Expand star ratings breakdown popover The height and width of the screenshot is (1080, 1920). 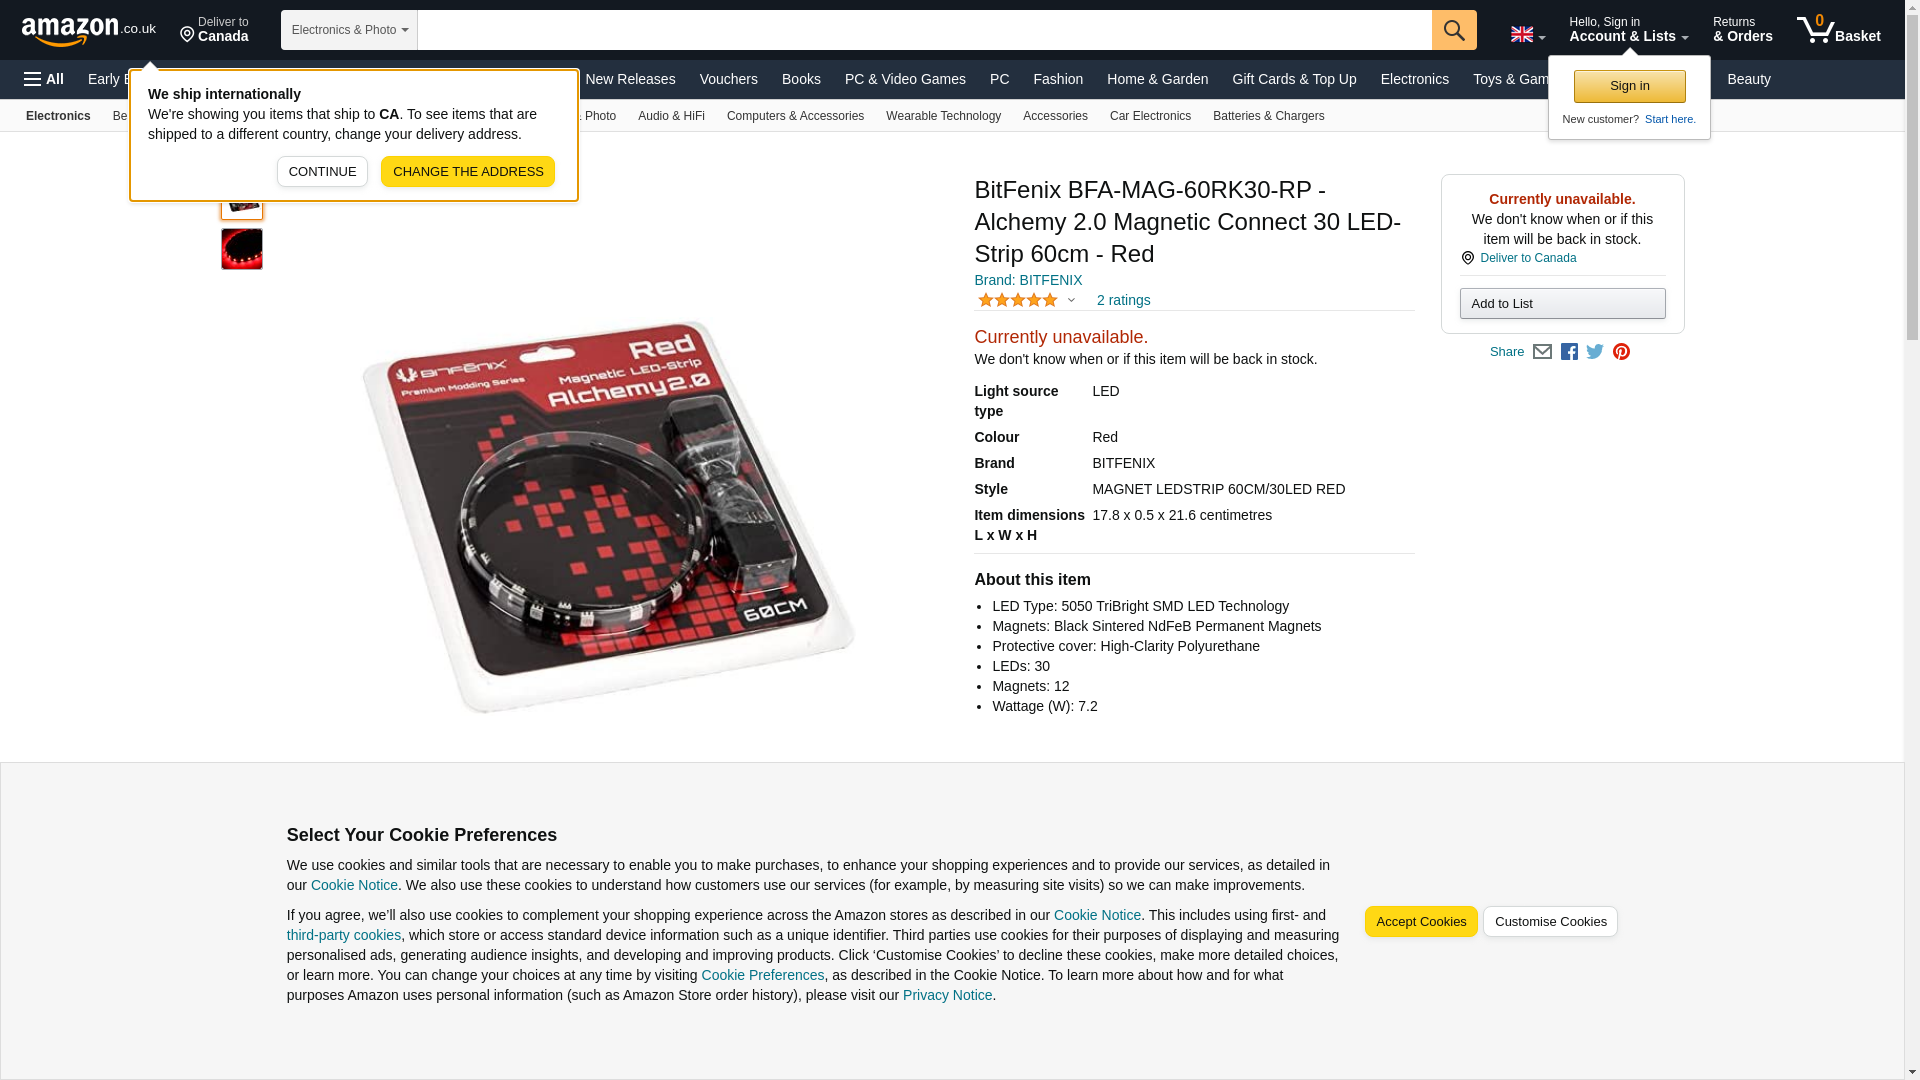(x=1071, y=300)
